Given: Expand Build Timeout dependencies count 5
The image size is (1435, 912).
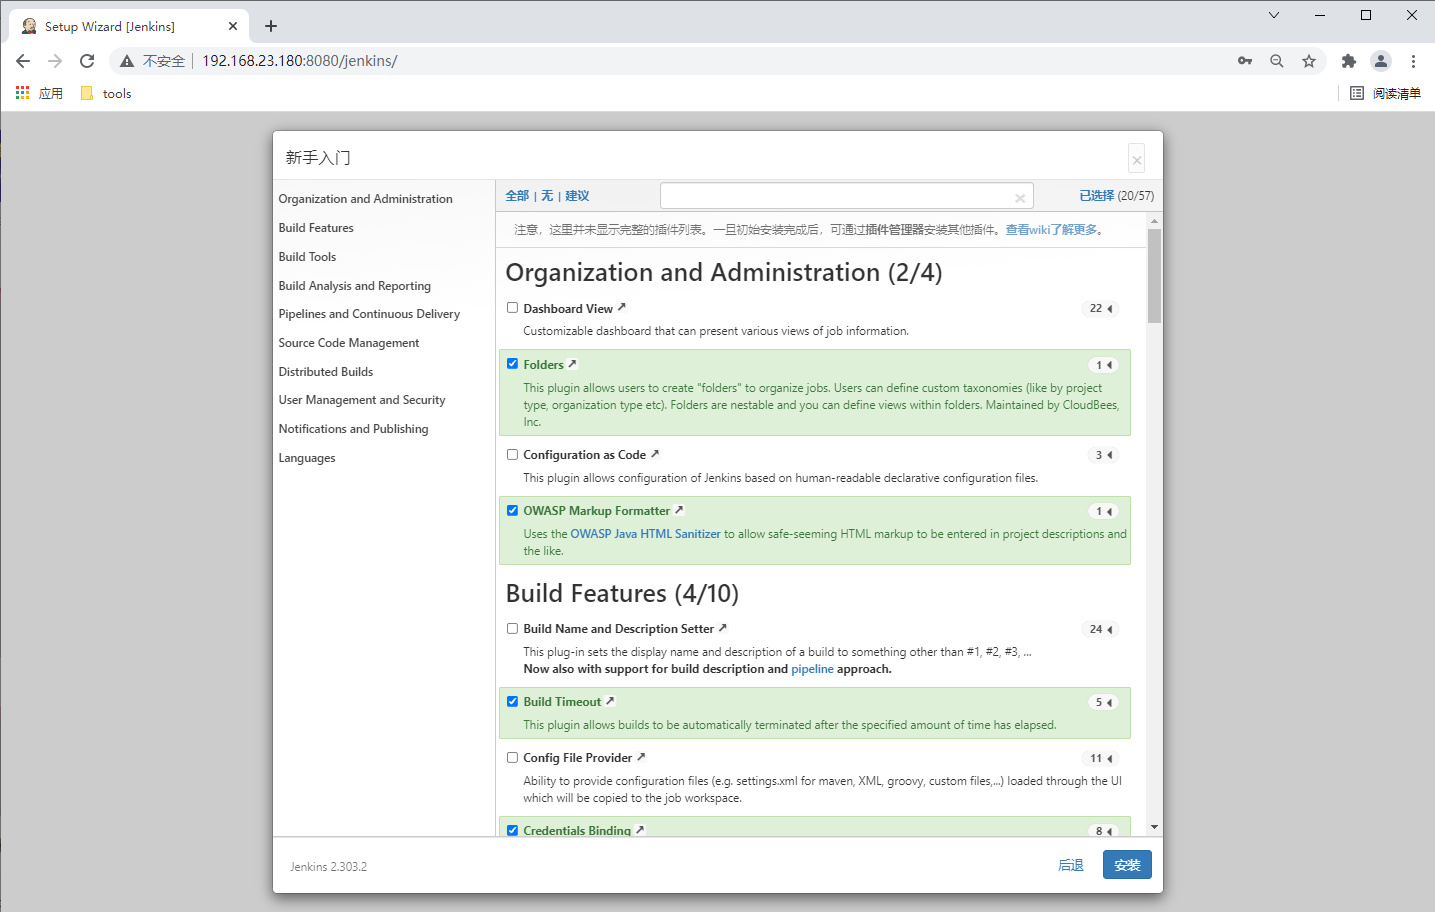Looking at the screenshot, I should tap(1103, 702).
